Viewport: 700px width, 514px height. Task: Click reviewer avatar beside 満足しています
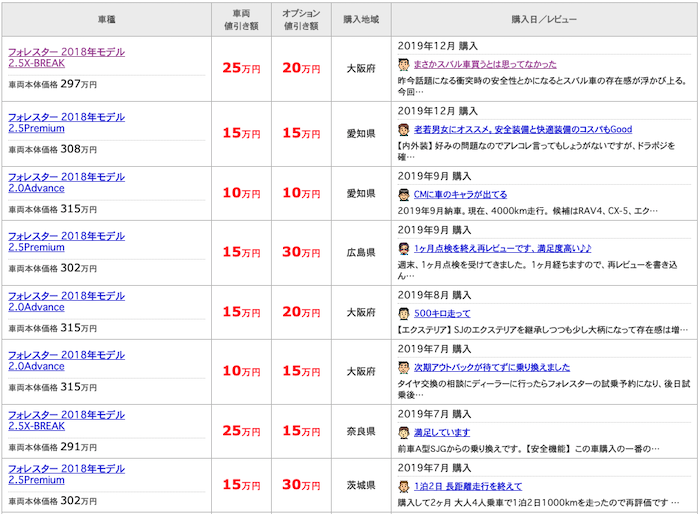[x=404, y=432]
